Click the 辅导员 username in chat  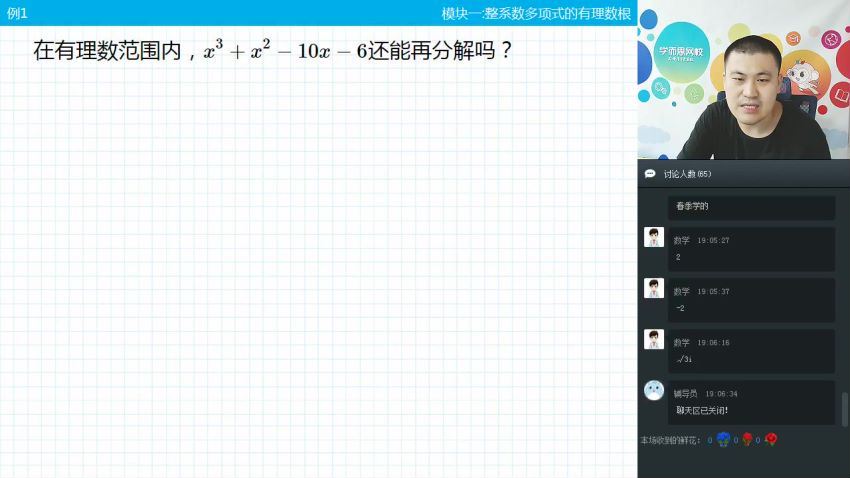(685, 394)
